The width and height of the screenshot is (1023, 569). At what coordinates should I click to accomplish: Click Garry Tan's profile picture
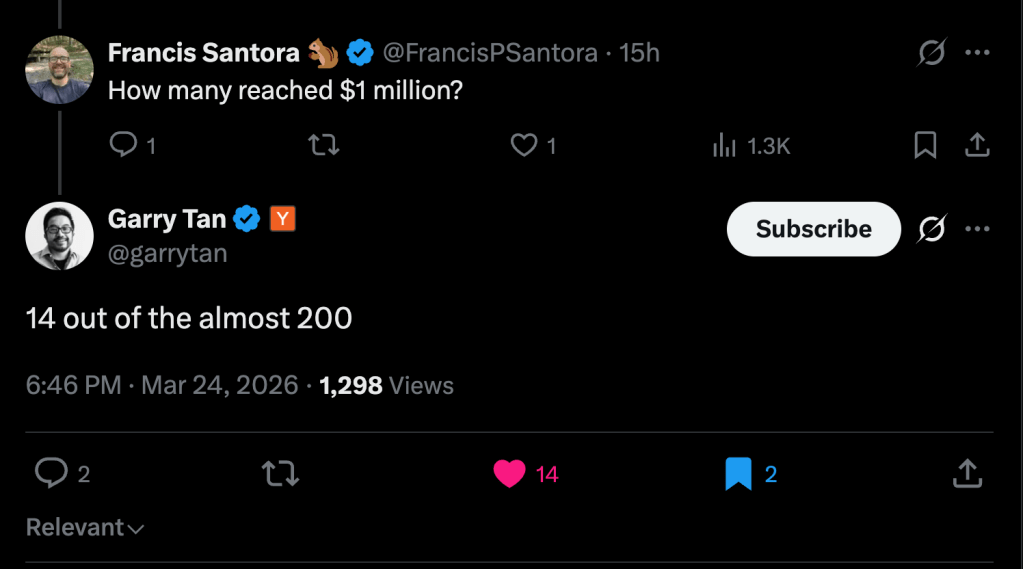(x=59, y=236)
